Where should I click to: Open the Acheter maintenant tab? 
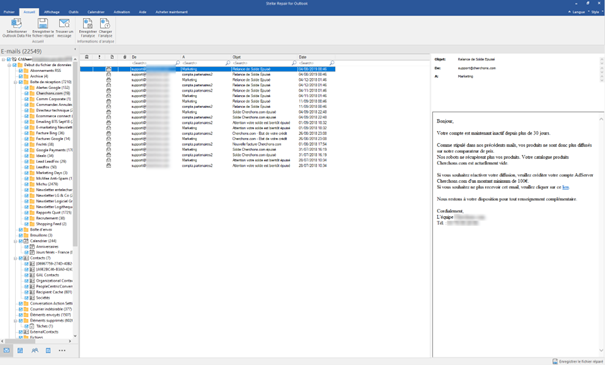171,12
